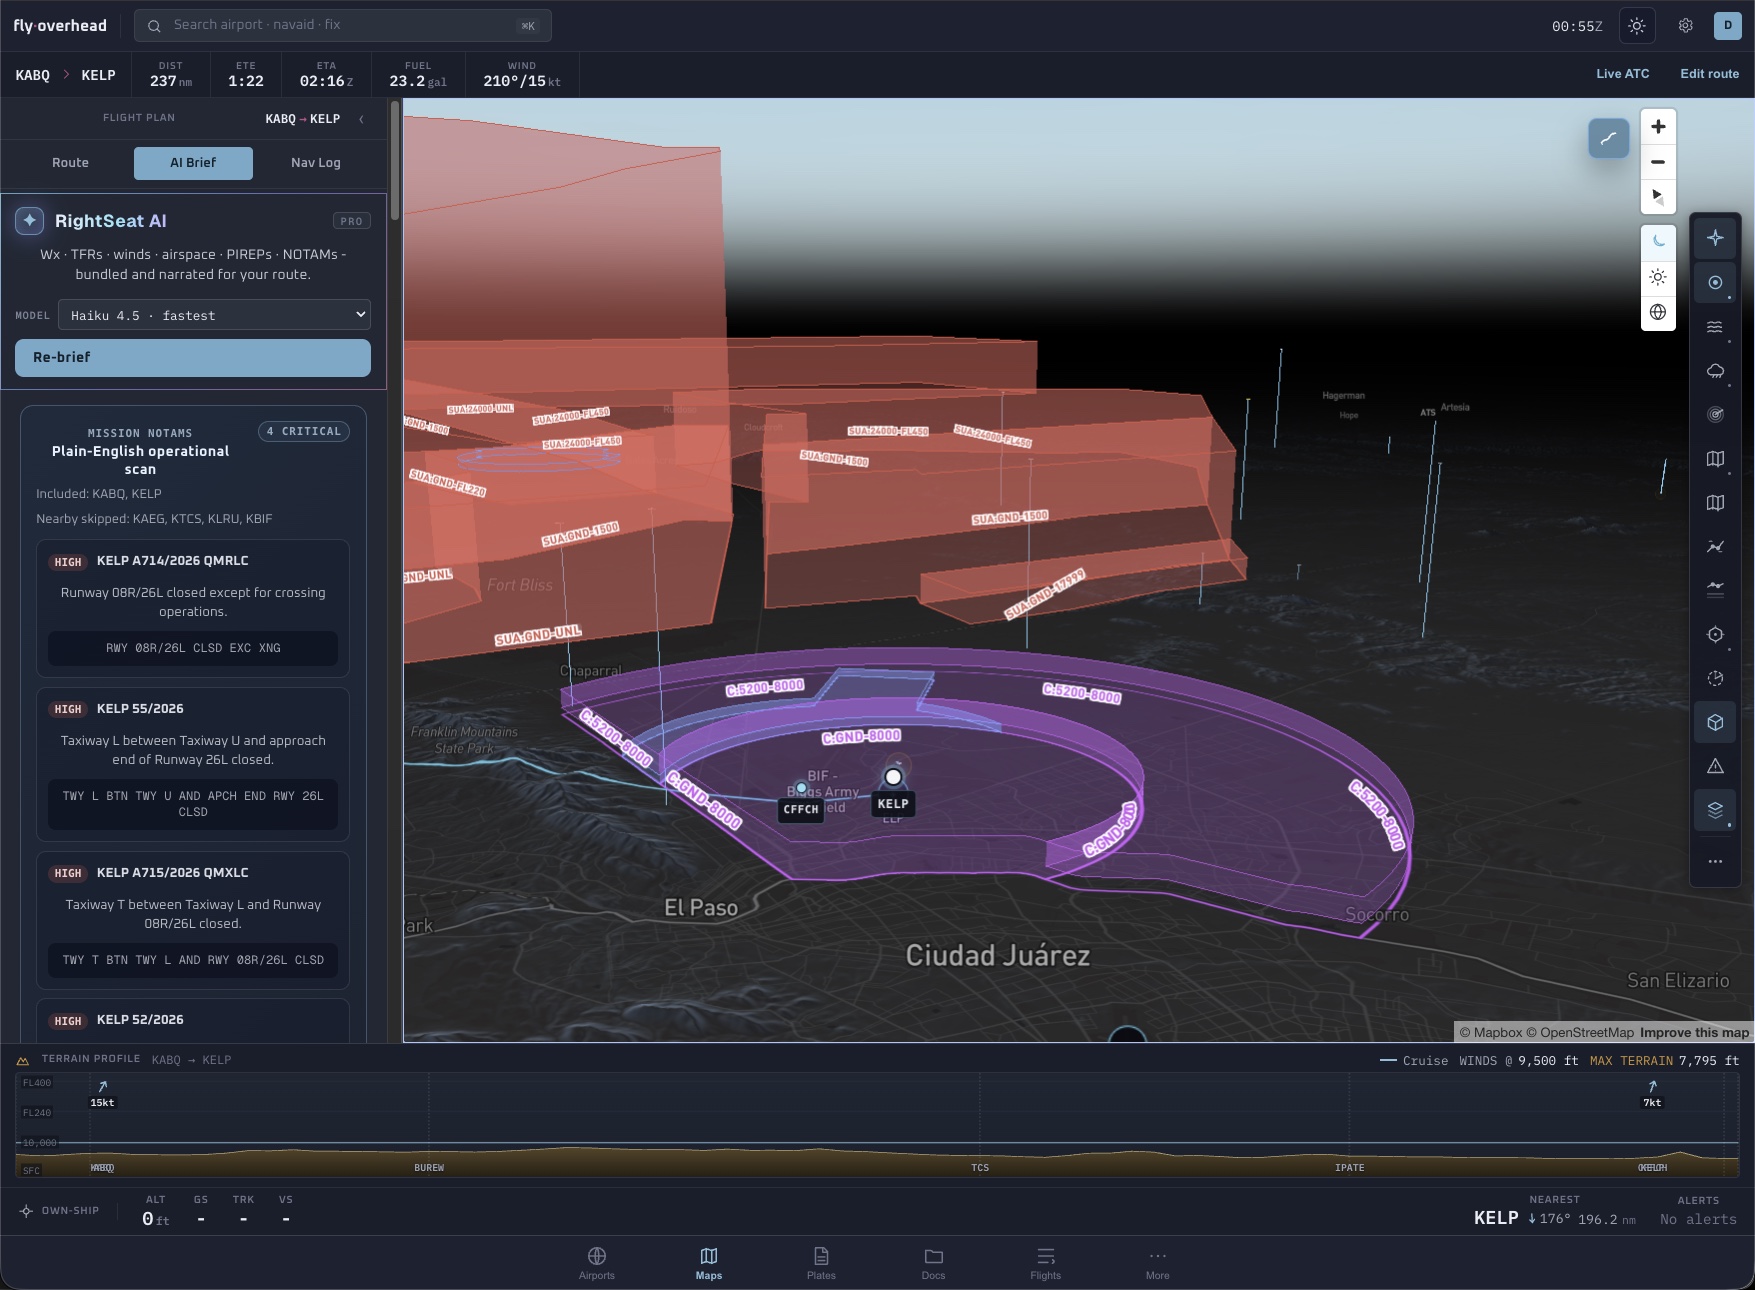Reset map bearing with compass arrow
The height and width of the screenshot is (1290, 1755).
(x=1658, y=197)
